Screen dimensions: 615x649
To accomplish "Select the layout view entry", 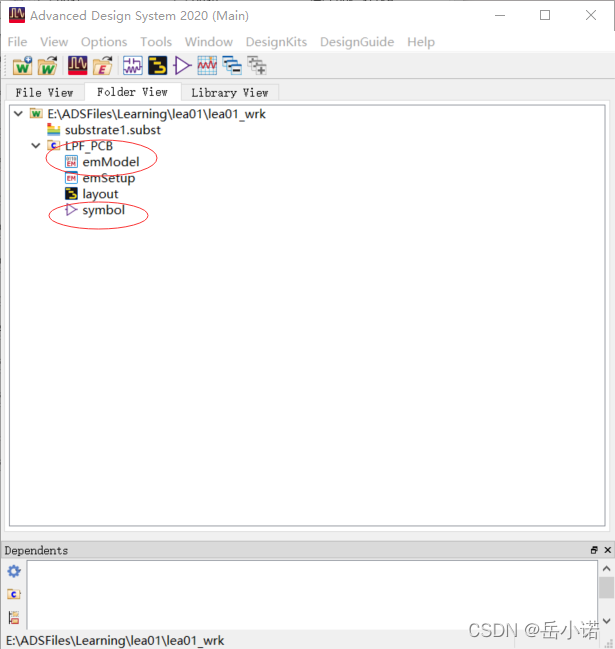I will click(x=100, y=194).
